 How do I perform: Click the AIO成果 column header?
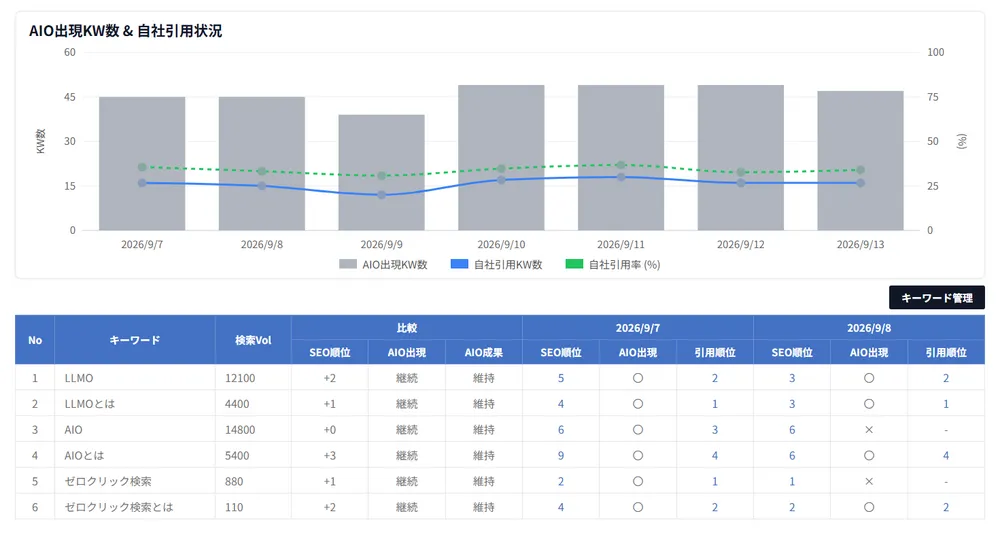(483, 352)
